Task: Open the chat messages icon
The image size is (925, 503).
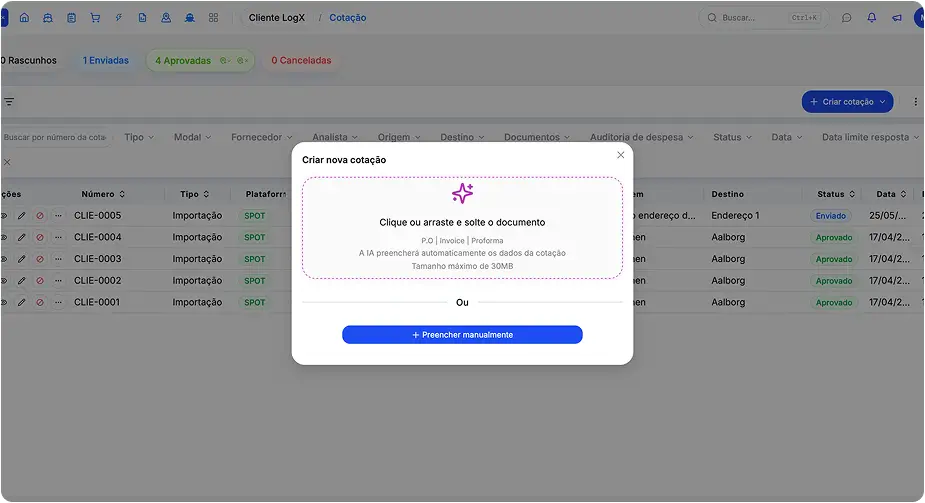Action: pos(847,18)
